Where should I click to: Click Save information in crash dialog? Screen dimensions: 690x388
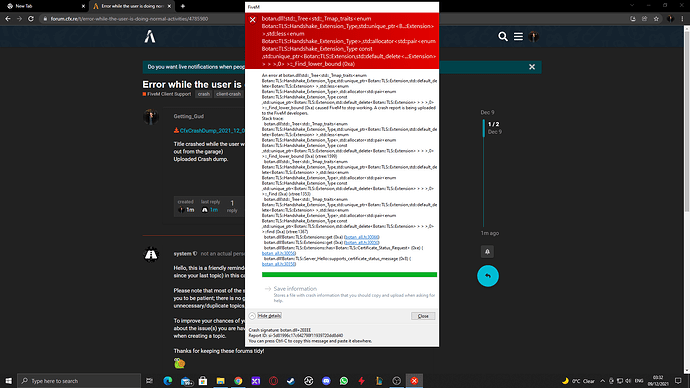(x=295, y=289)
